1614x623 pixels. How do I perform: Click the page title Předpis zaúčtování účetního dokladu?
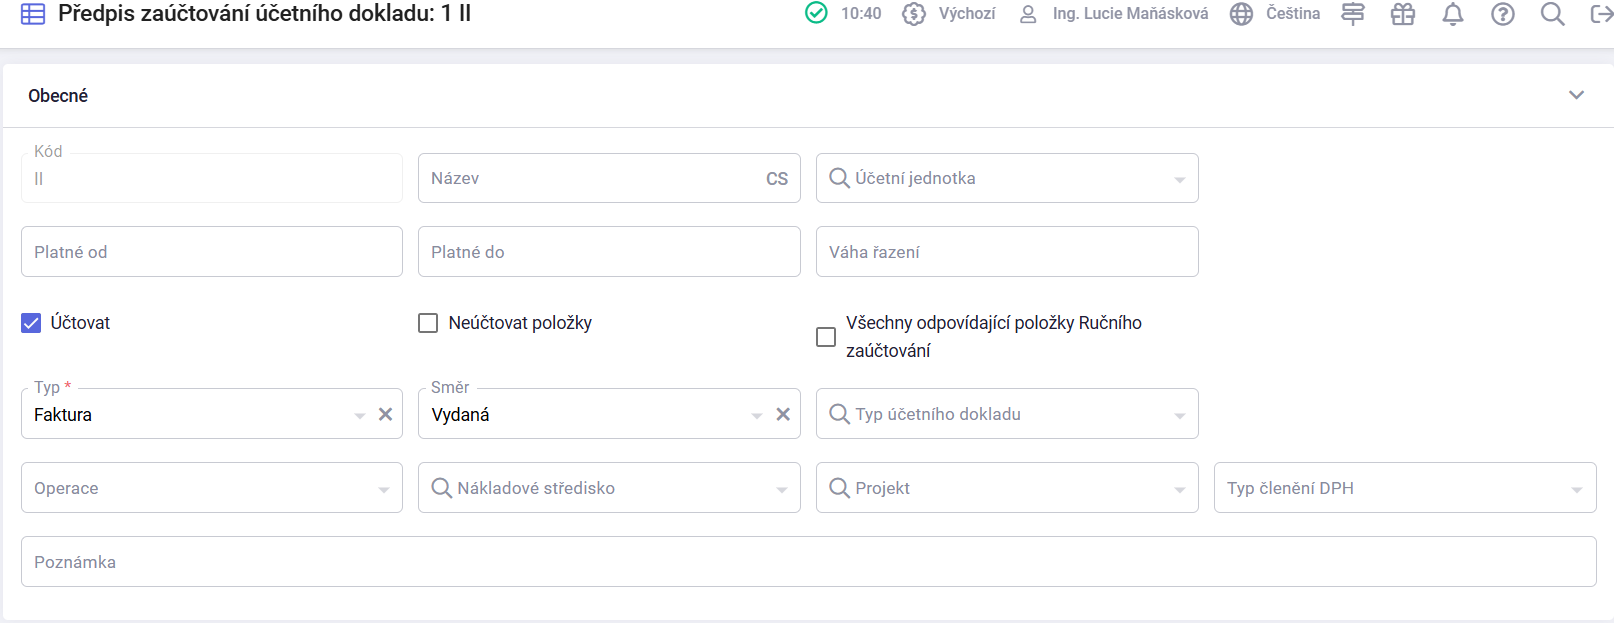(x=264, y=14)
